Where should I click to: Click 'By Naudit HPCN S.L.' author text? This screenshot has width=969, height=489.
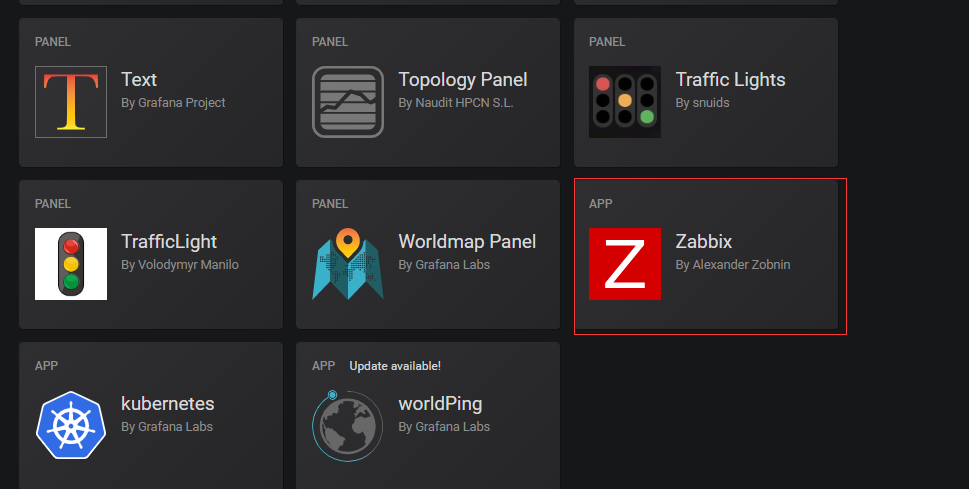[456, 103]
